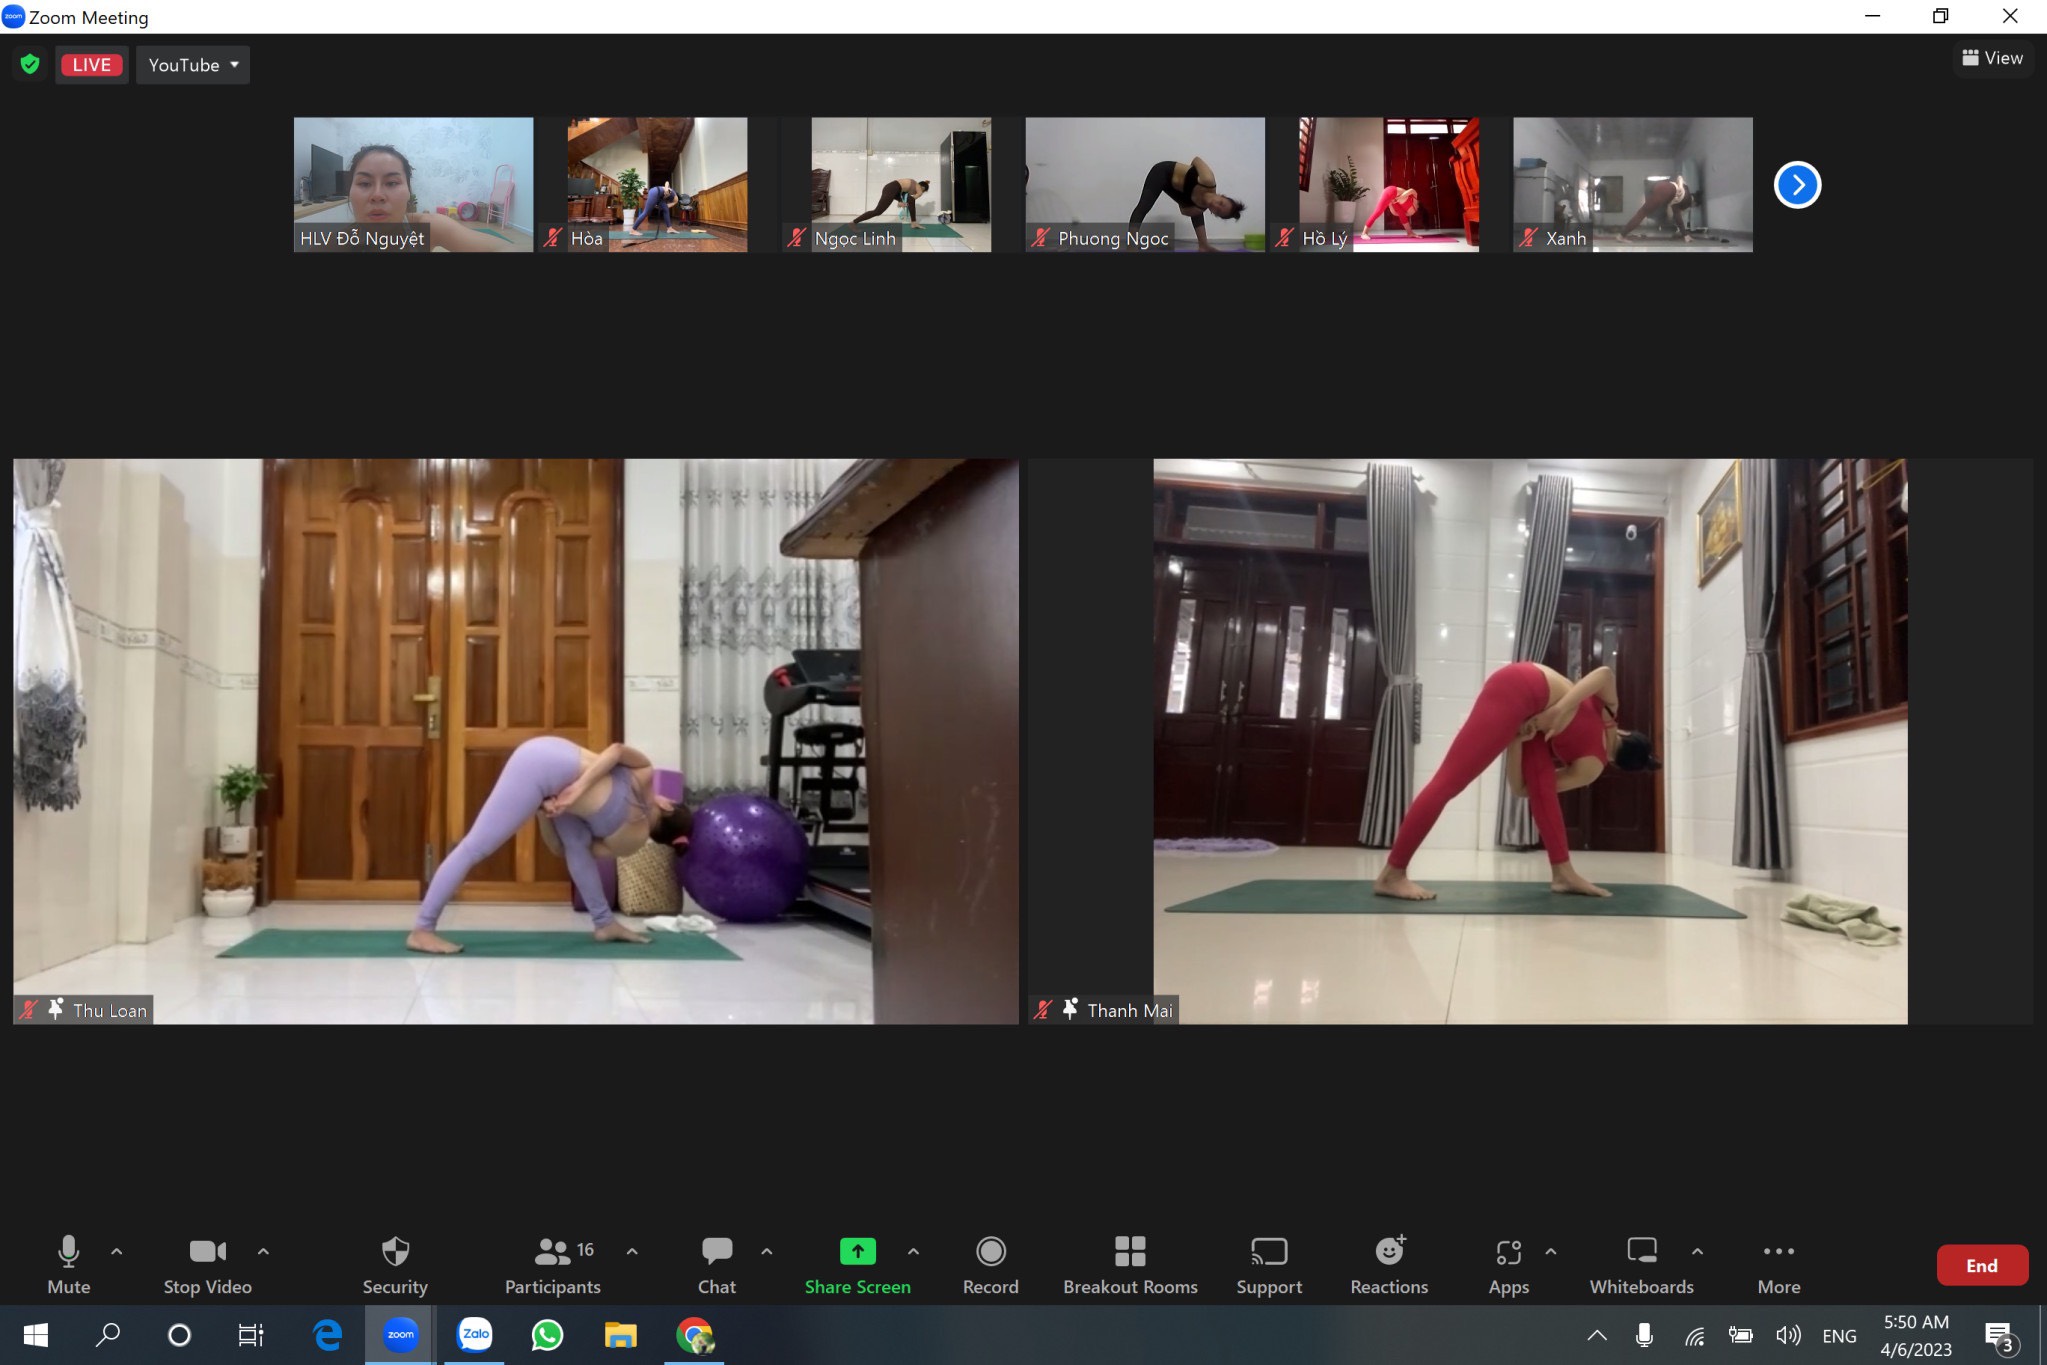The width and height of the screenshot is (2047, 1365).
Task: Expand Whiteboards options arrow
Action: [1697, 1251]
